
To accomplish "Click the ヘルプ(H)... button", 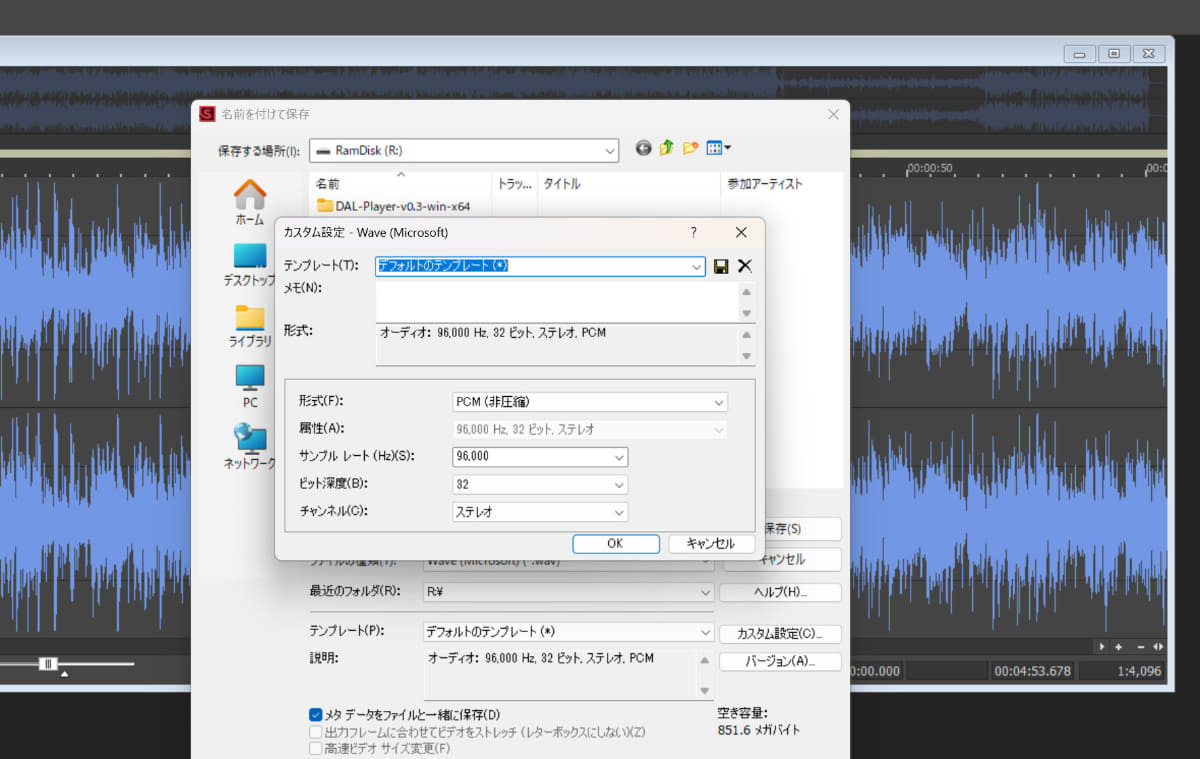I will pyautogui.click(x=781, y=592).
